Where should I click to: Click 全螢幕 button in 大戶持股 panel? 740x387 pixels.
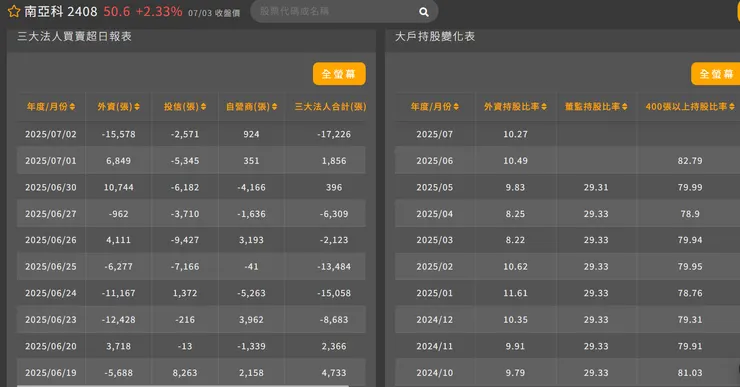pyautogui.click(x=715, y=74)
